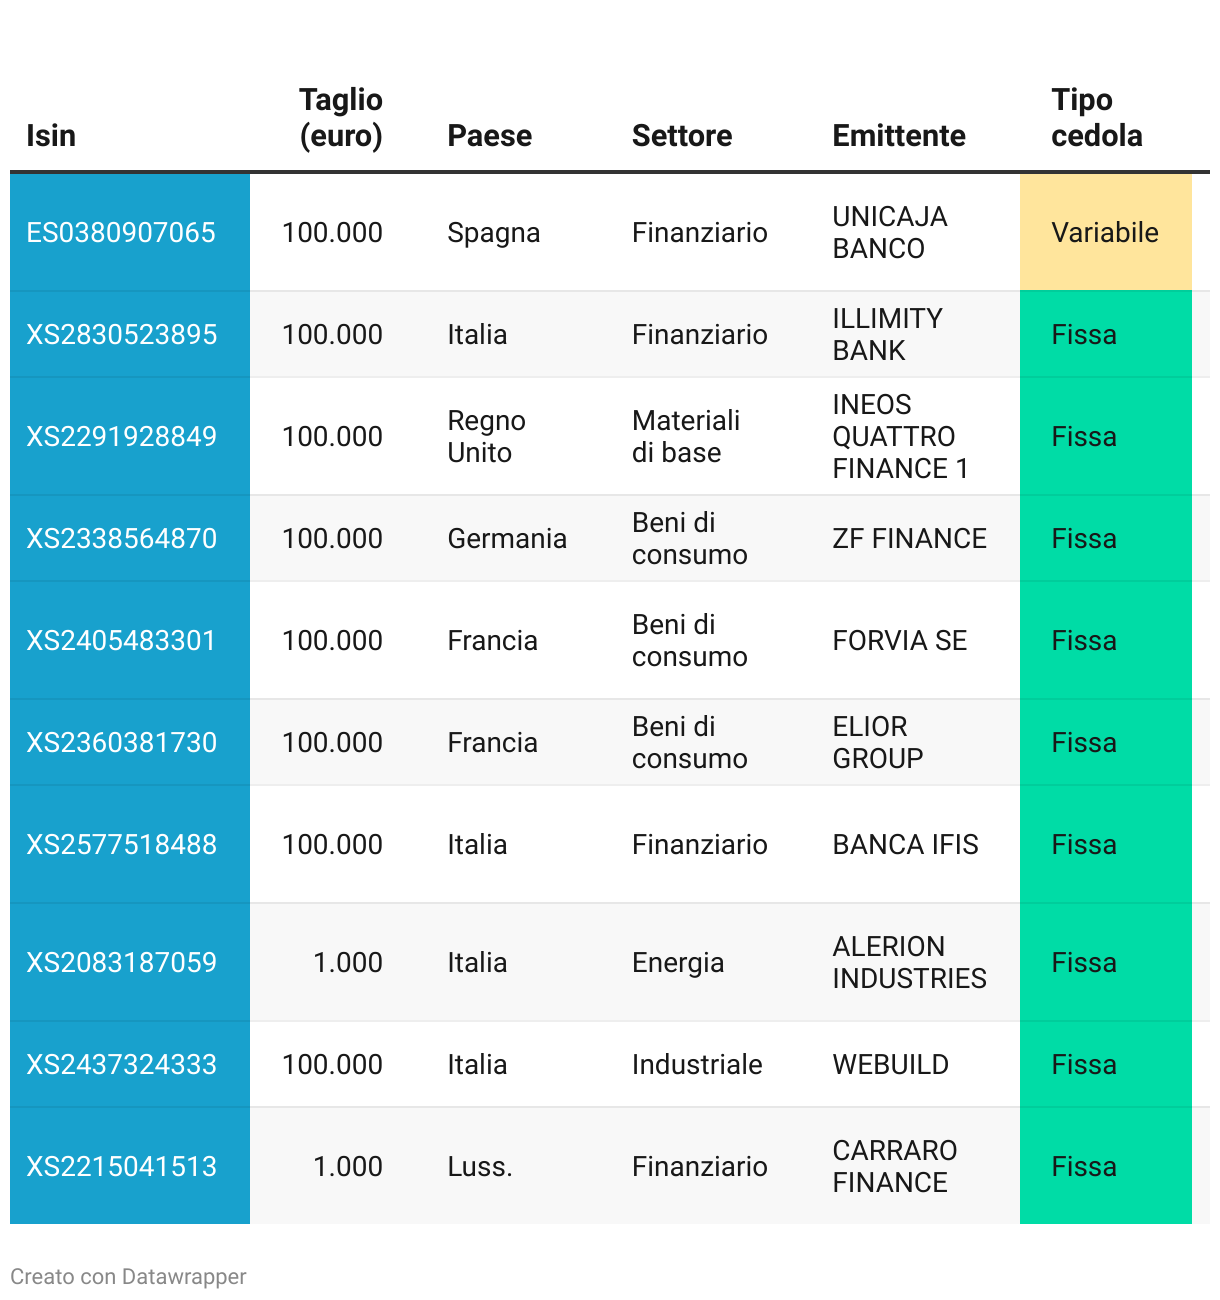Click the Tipo cedola column header
The height and width of the screenshot is (1300, 1220).
[x=1096, y=118]
